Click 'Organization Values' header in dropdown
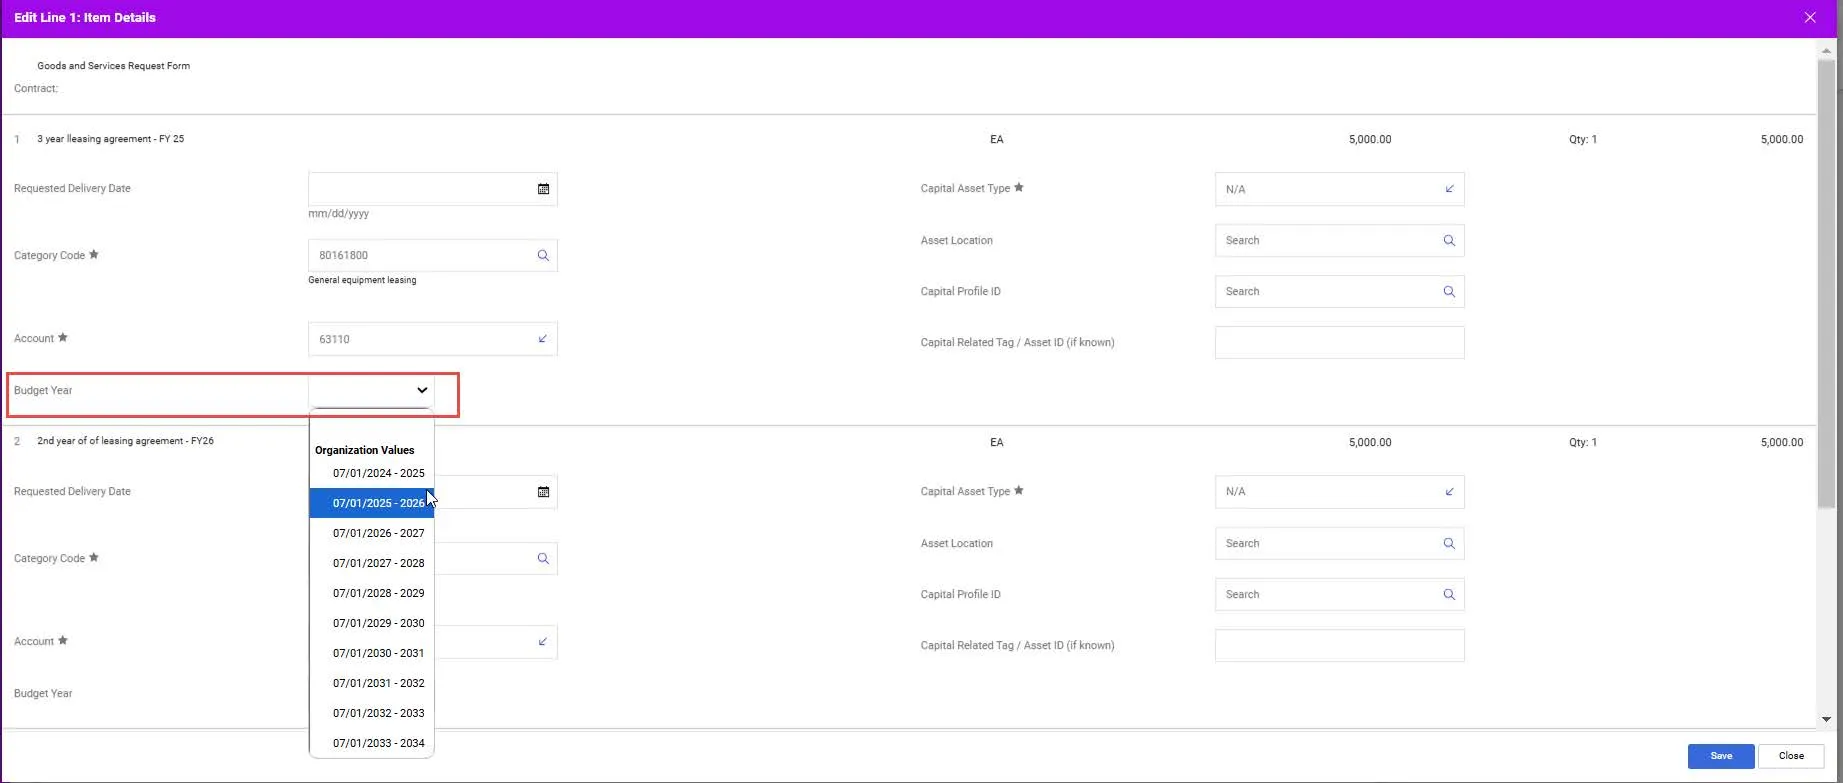 coord(364,450)
